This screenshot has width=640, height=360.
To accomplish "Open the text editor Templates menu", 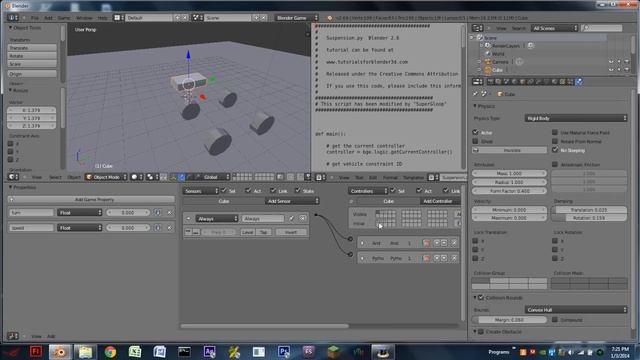I will tap(413, 178).
